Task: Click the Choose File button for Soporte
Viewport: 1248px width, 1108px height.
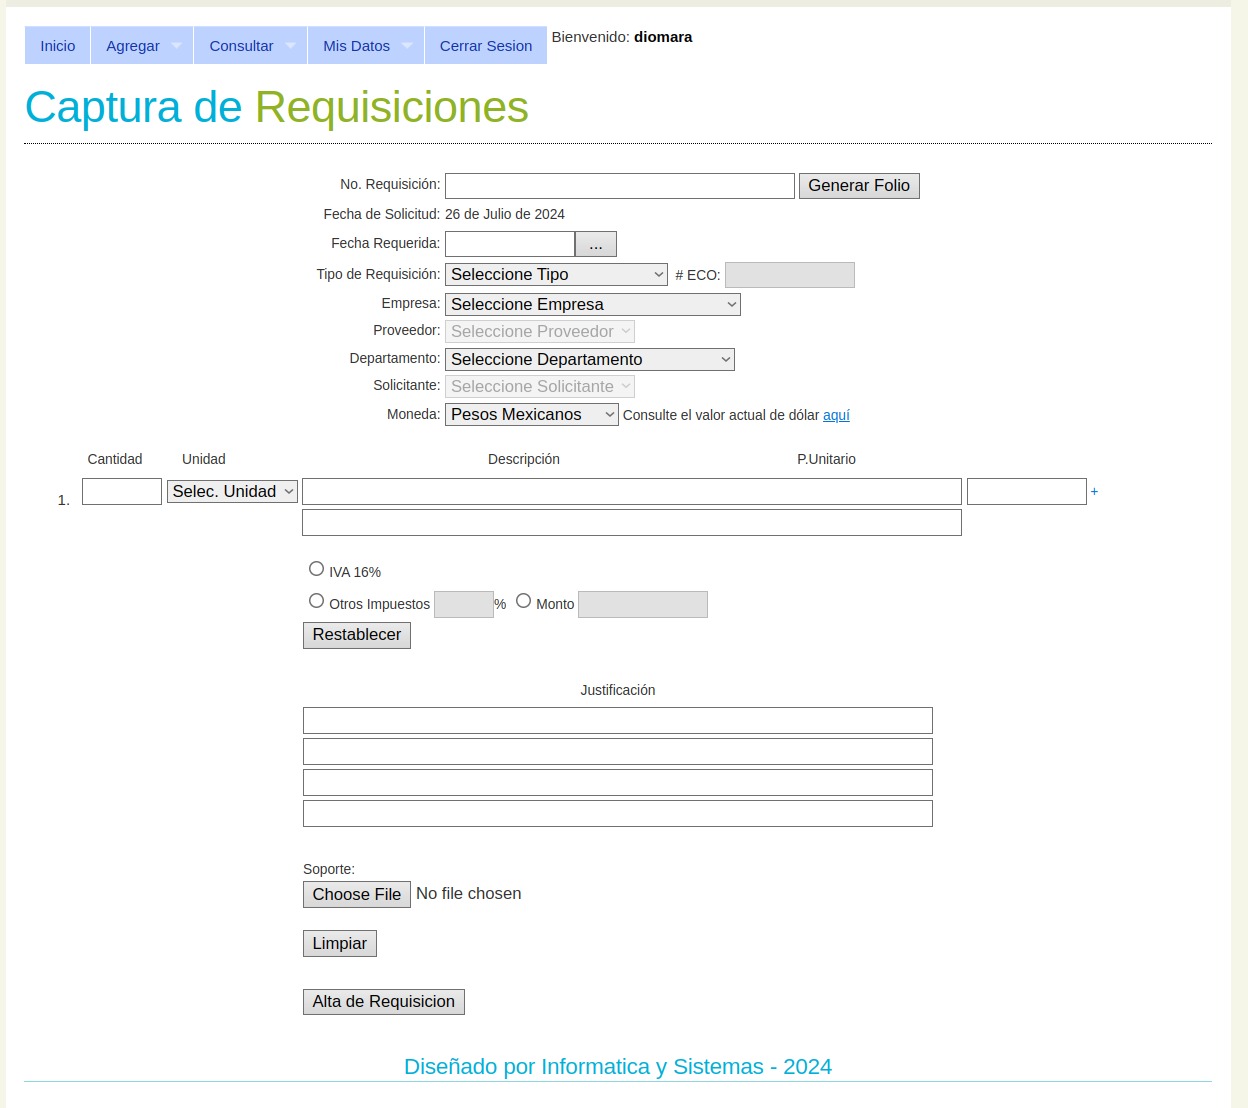Action: coord(356,895)
